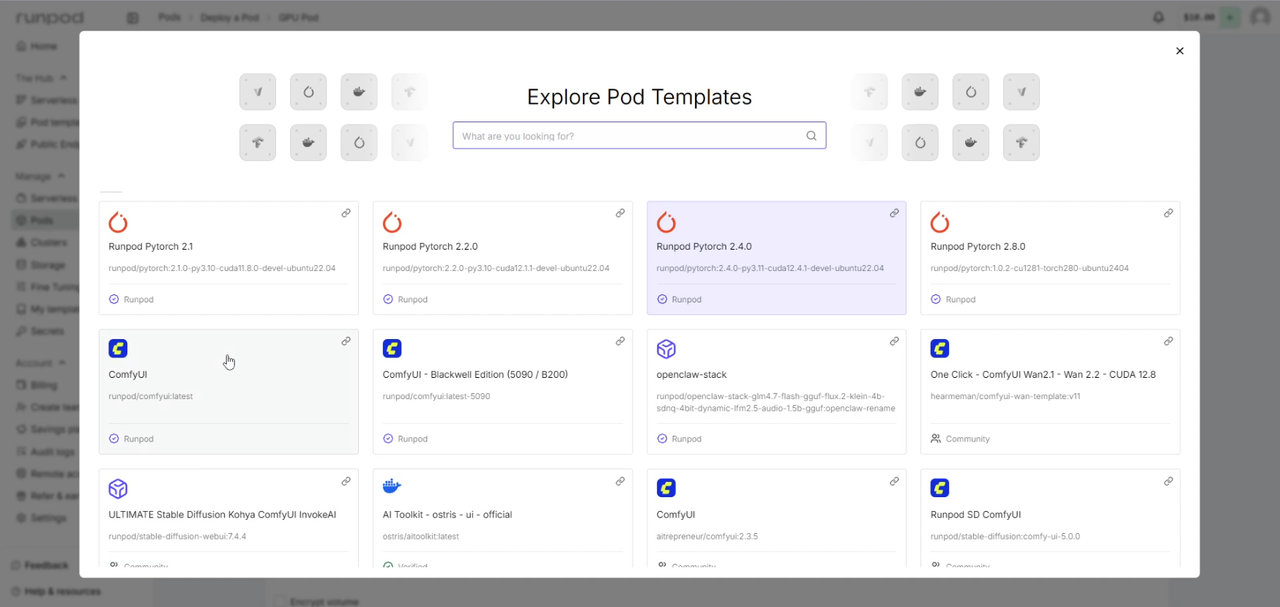Toggle the Encrypt volume checkbox behind dialog
This screenshot has height=607, width=1280.
[x=281, y=601]
